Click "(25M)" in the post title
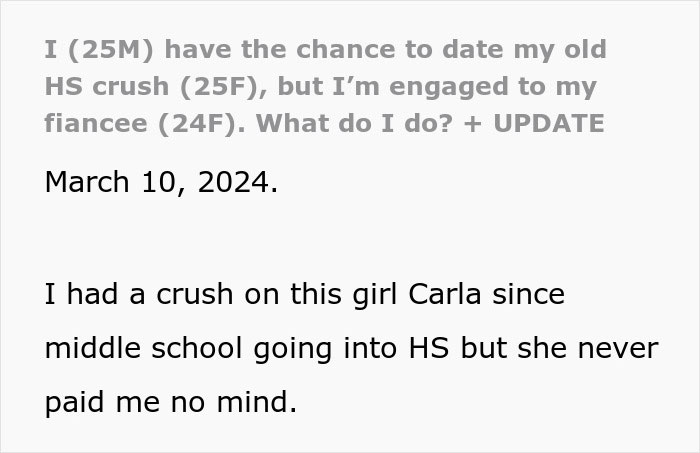This screenshot has width=700, height=453. pos(111,49)
